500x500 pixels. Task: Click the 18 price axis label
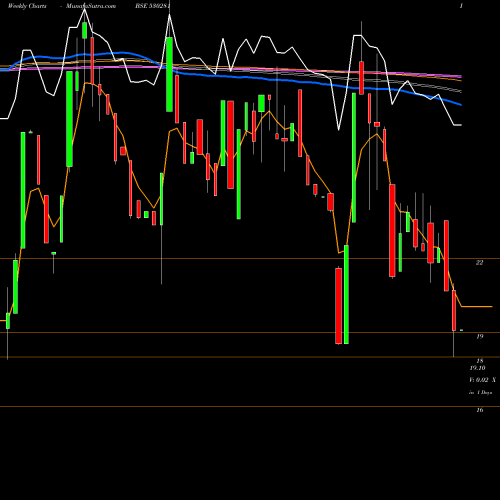point(480,361)
